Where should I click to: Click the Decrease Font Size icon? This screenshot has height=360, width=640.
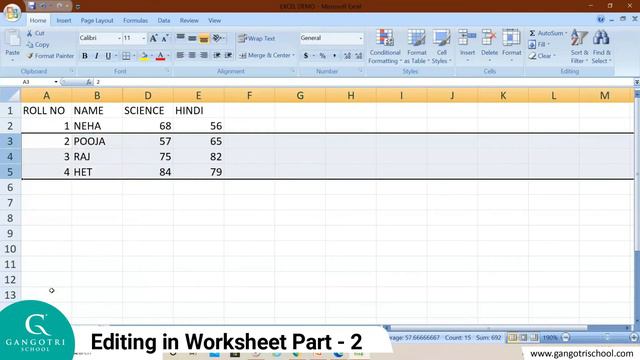pos(165,38)
